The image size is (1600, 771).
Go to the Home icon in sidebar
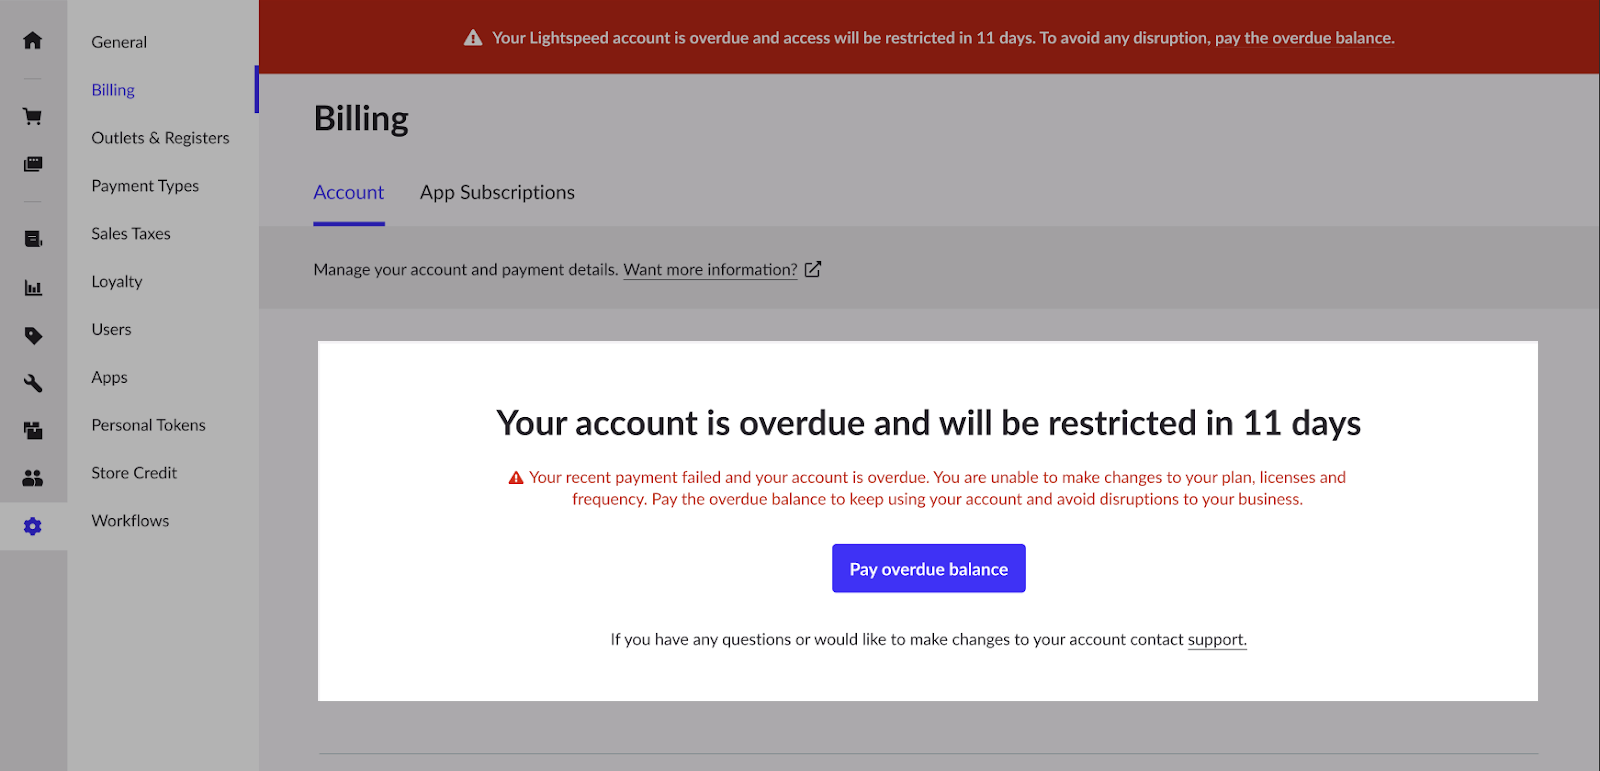tap(33, 40)
